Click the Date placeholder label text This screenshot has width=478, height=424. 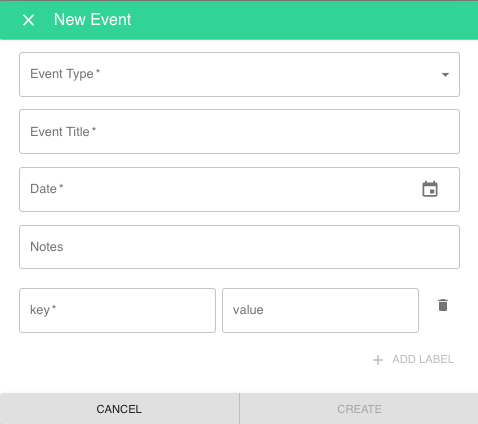tap(47, 189)
